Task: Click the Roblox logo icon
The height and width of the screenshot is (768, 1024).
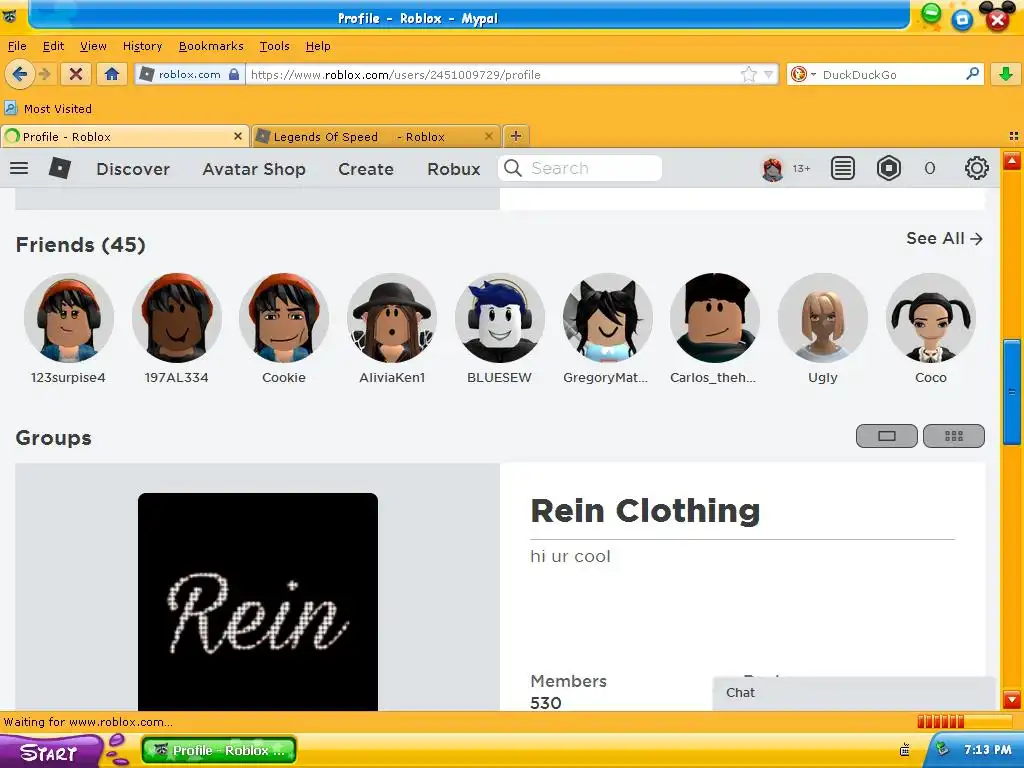Action: (x=60, y=168)
